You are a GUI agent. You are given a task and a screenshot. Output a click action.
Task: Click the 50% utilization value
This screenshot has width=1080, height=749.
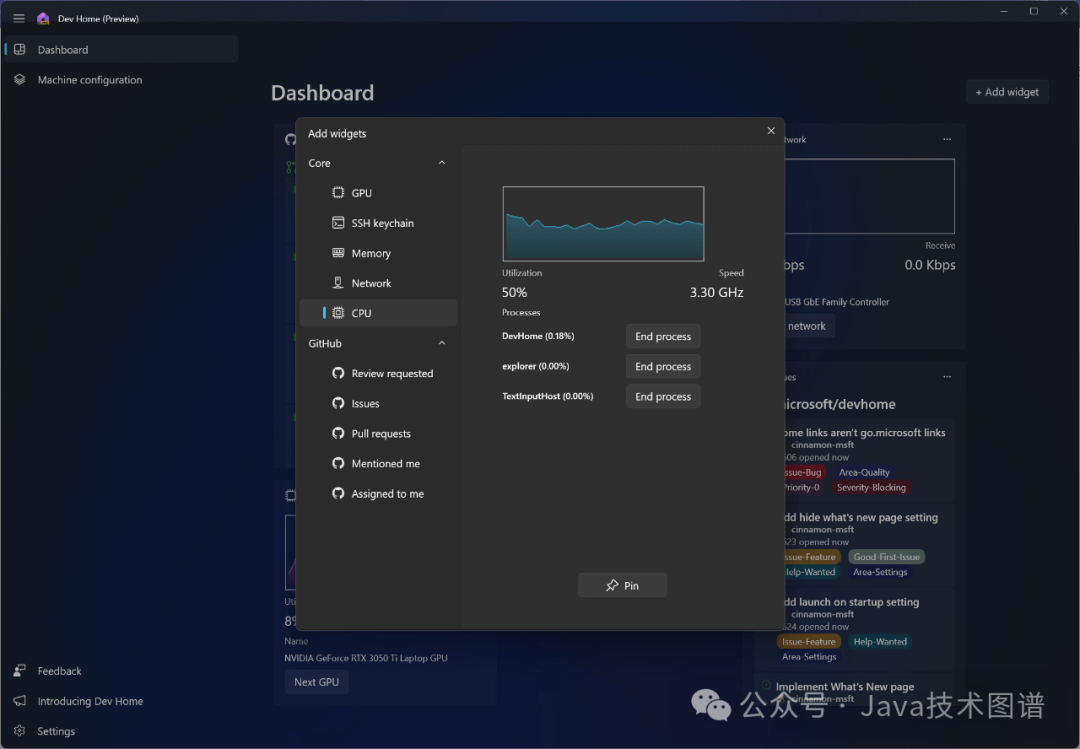point(515,292)
